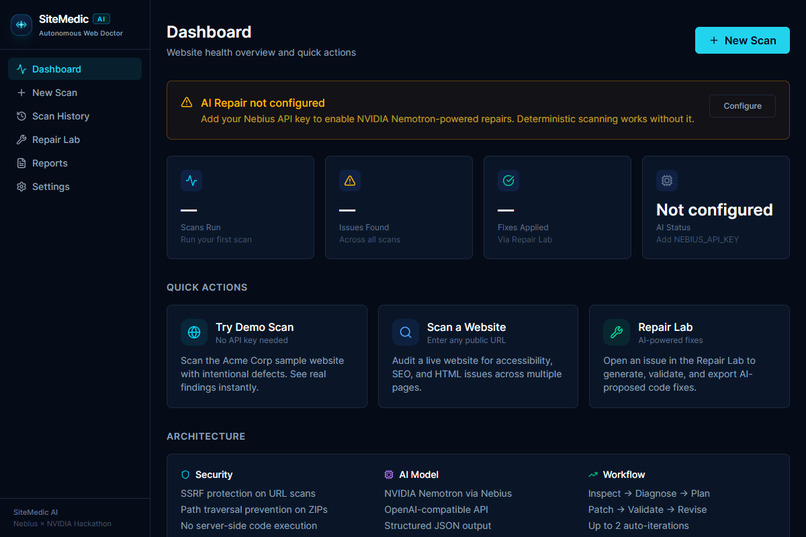Click the Scan History clock icon
The image size is (806, 537).
click(21, 116)
